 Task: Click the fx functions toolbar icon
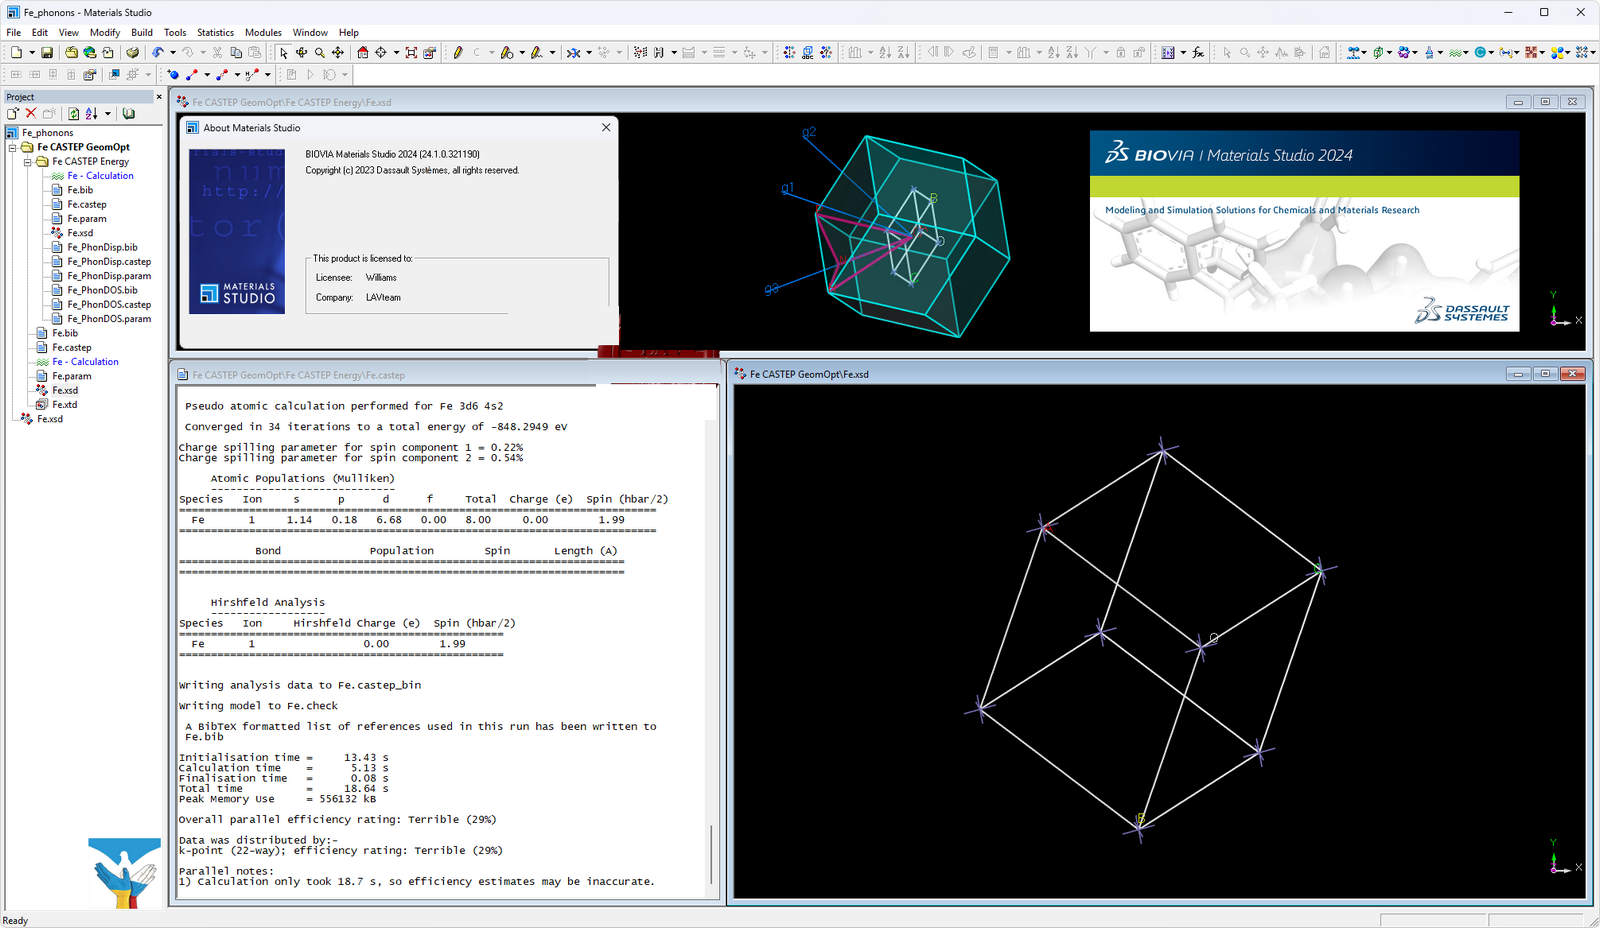1198,52
